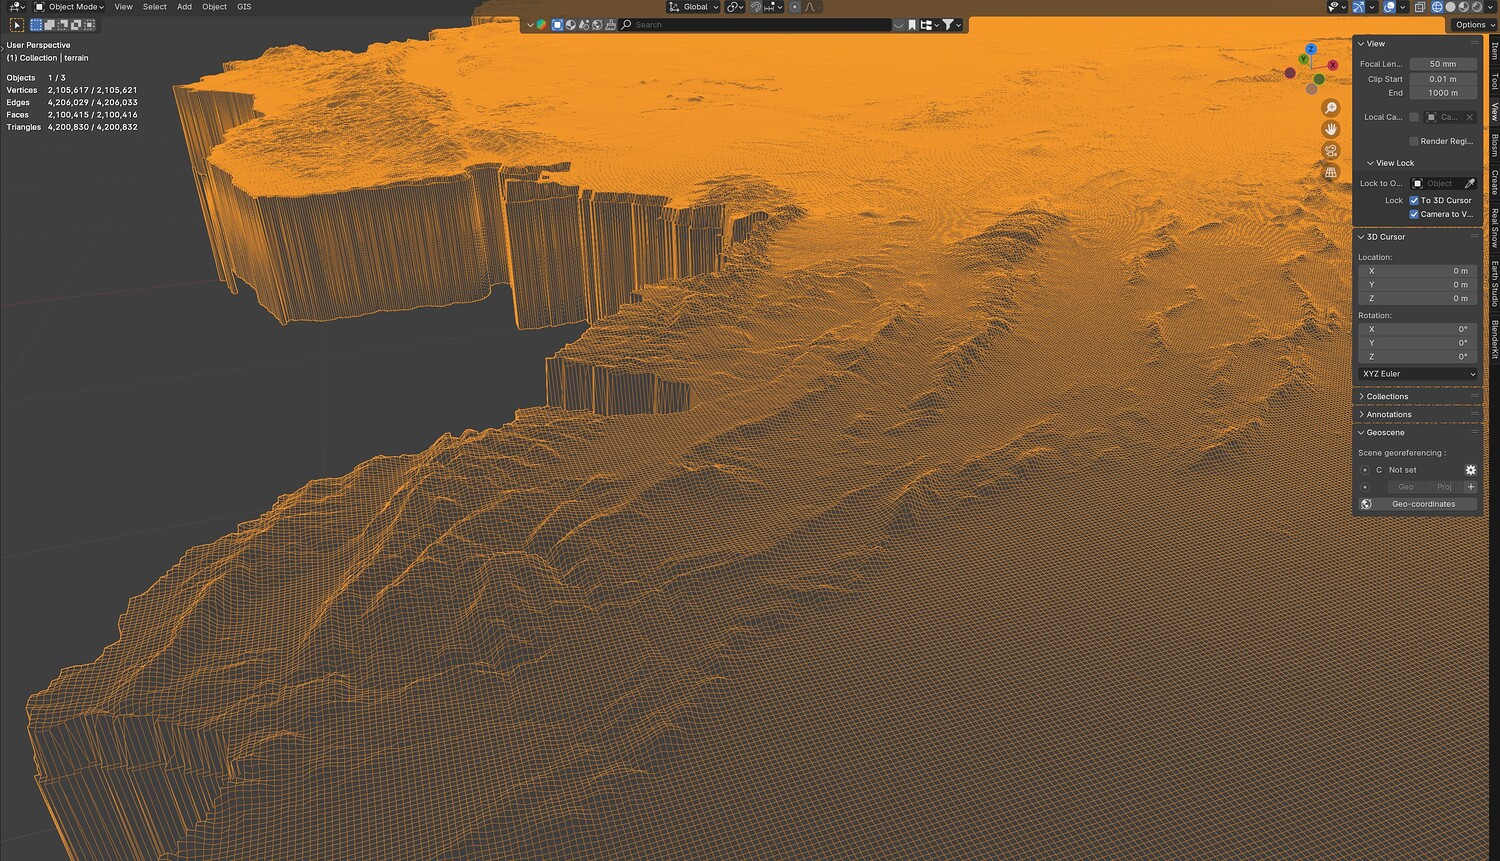Switch to Wireframe viewport shading
The image size is (1500, 861).
click(1437, 7)
